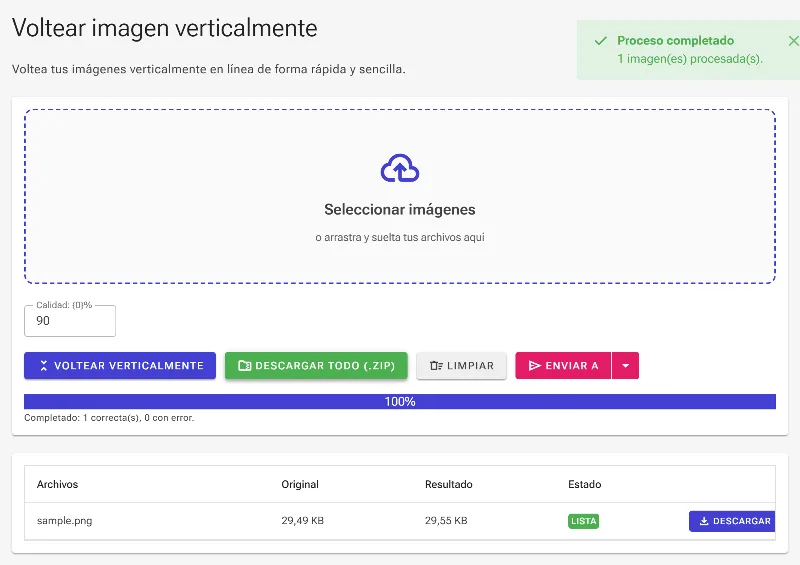The width and height of the screenshot is (800, 565).
Task: Click the trash list icon on Limpiar
Action: [x=436, y=365]
